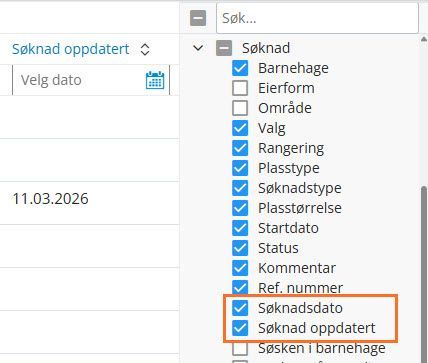The width and height of the screenshot is (428, 363).
Task: Enable the Område column checkbox
Action: point(240,108)
